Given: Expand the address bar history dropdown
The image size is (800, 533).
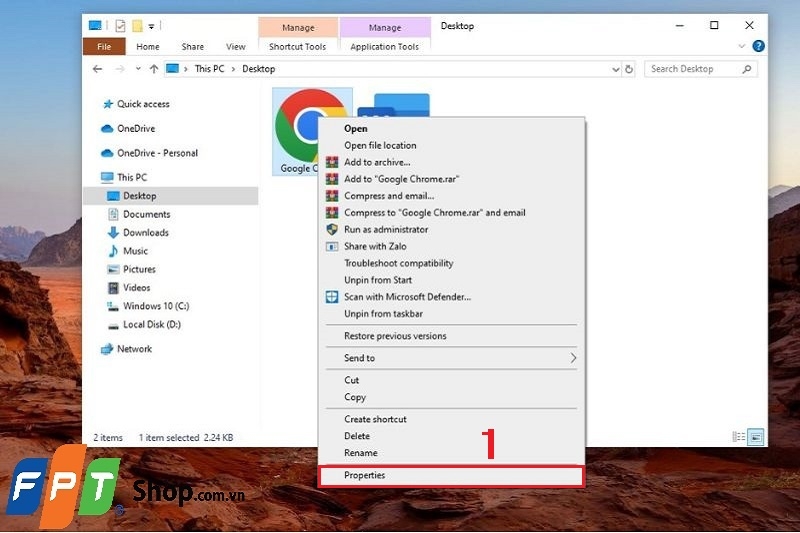Looking at the screenshot, I should 616,69.
